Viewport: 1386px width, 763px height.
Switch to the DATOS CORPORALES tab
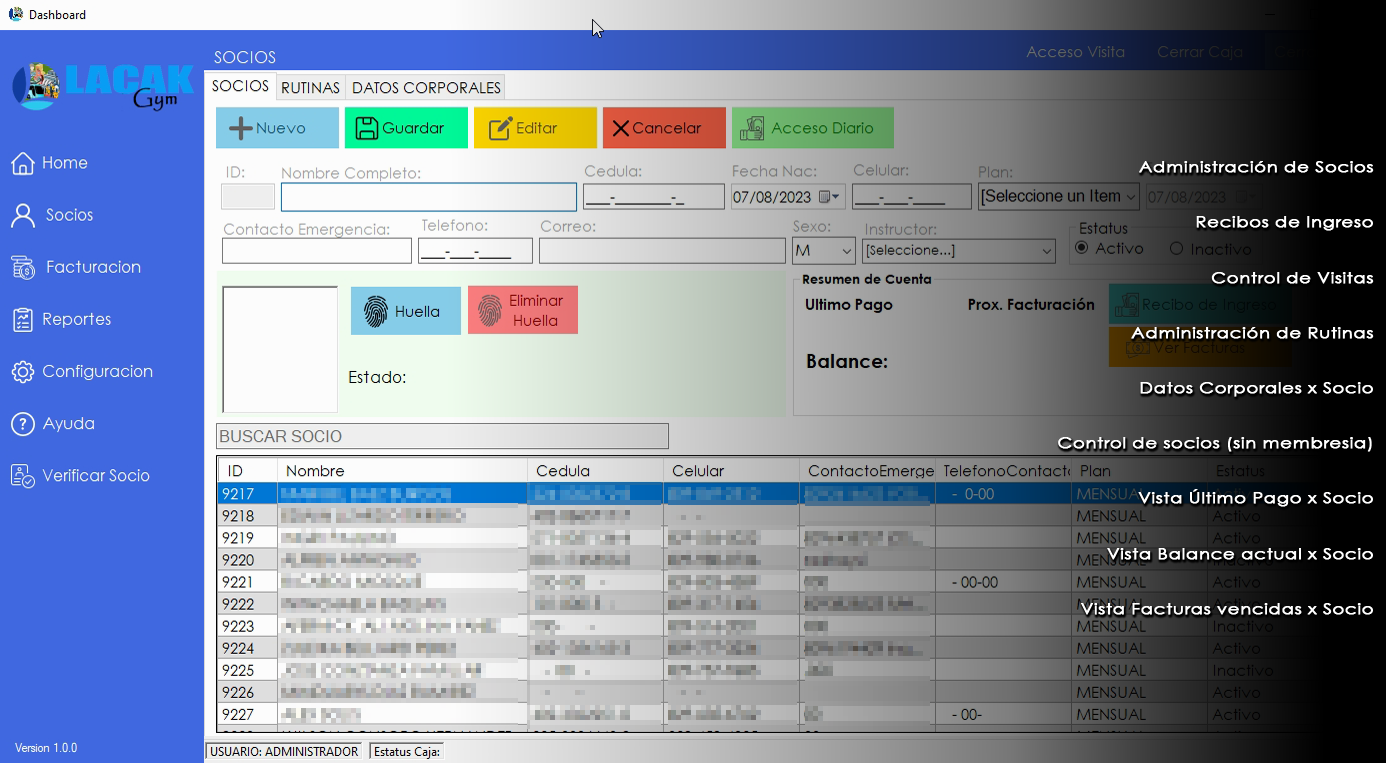426,87
